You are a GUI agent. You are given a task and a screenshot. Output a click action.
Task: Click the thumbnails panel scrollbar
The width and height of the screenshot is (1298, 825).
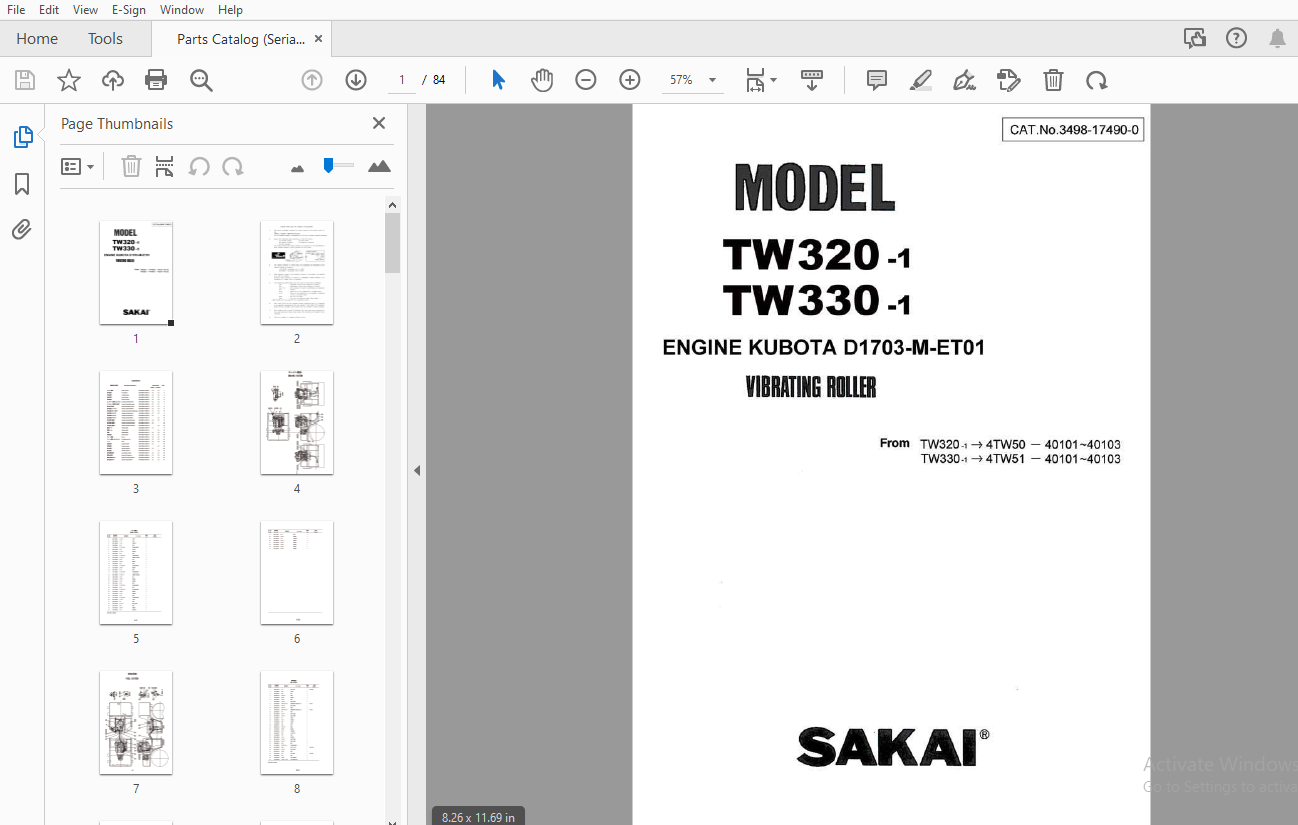click(x=392, y=243)
